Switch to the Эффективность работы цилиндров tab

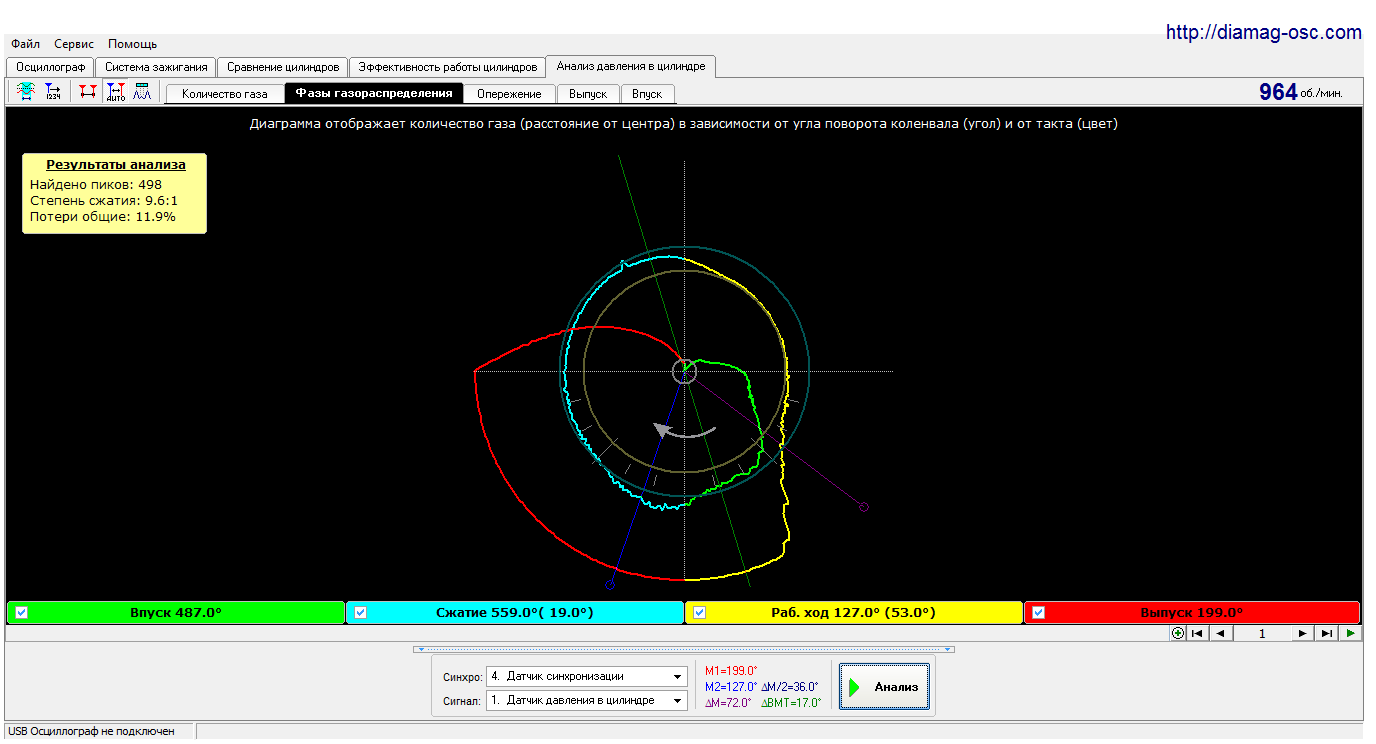448,67
